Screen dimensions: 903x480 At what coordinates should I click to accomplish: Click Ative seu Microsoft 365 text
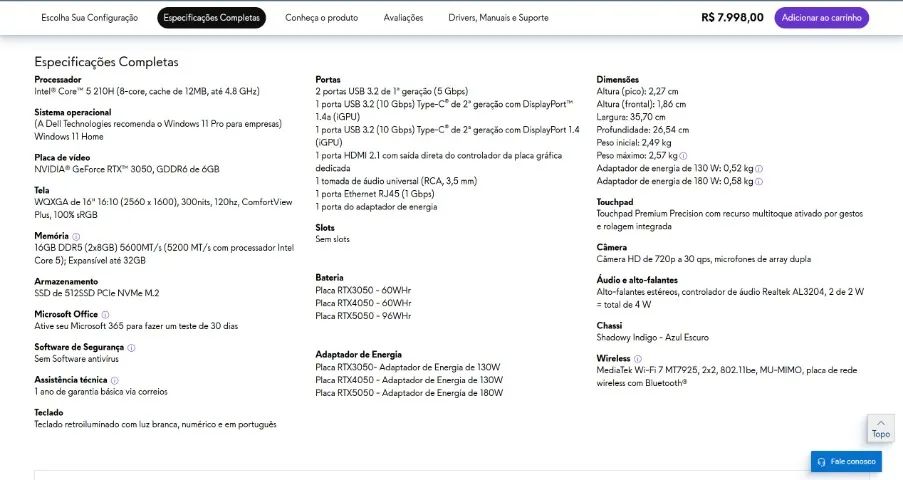[136, 326]
